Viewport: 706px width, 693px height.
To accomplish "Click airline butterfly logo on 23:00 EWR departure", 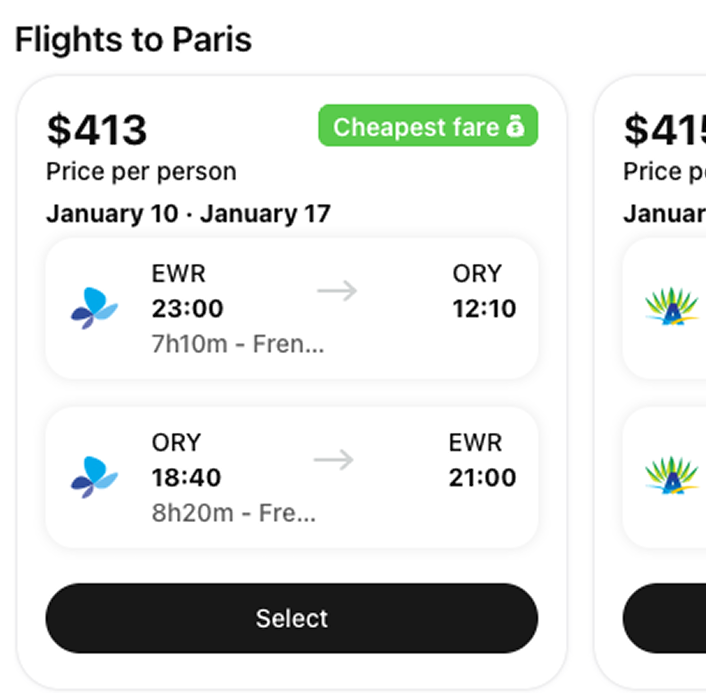I will 95,308.
